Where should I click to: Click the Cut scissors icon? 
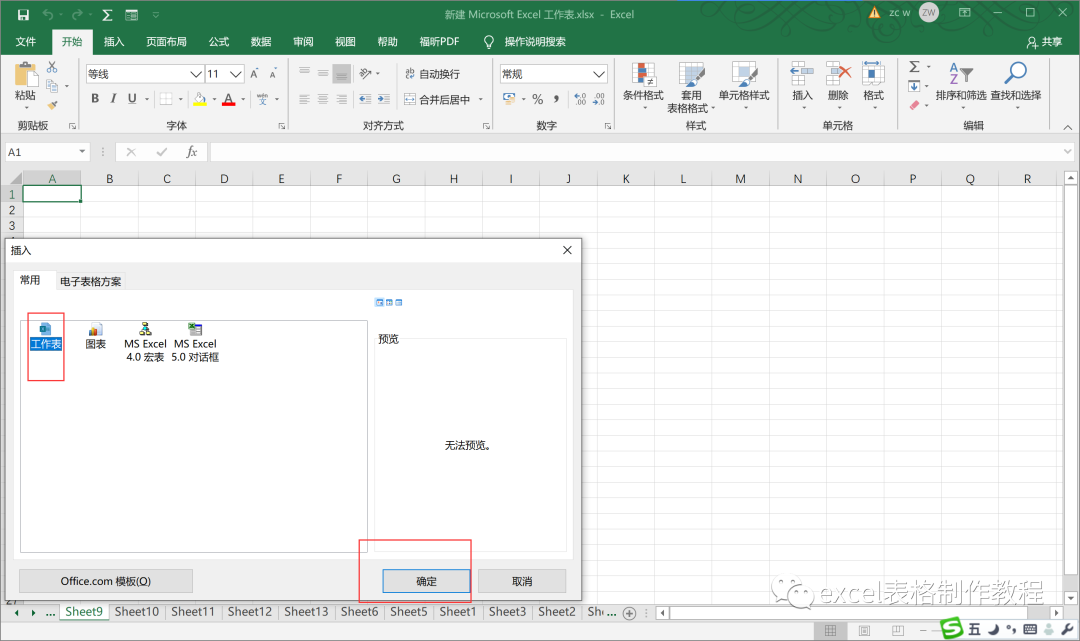(x=52, y=67)
